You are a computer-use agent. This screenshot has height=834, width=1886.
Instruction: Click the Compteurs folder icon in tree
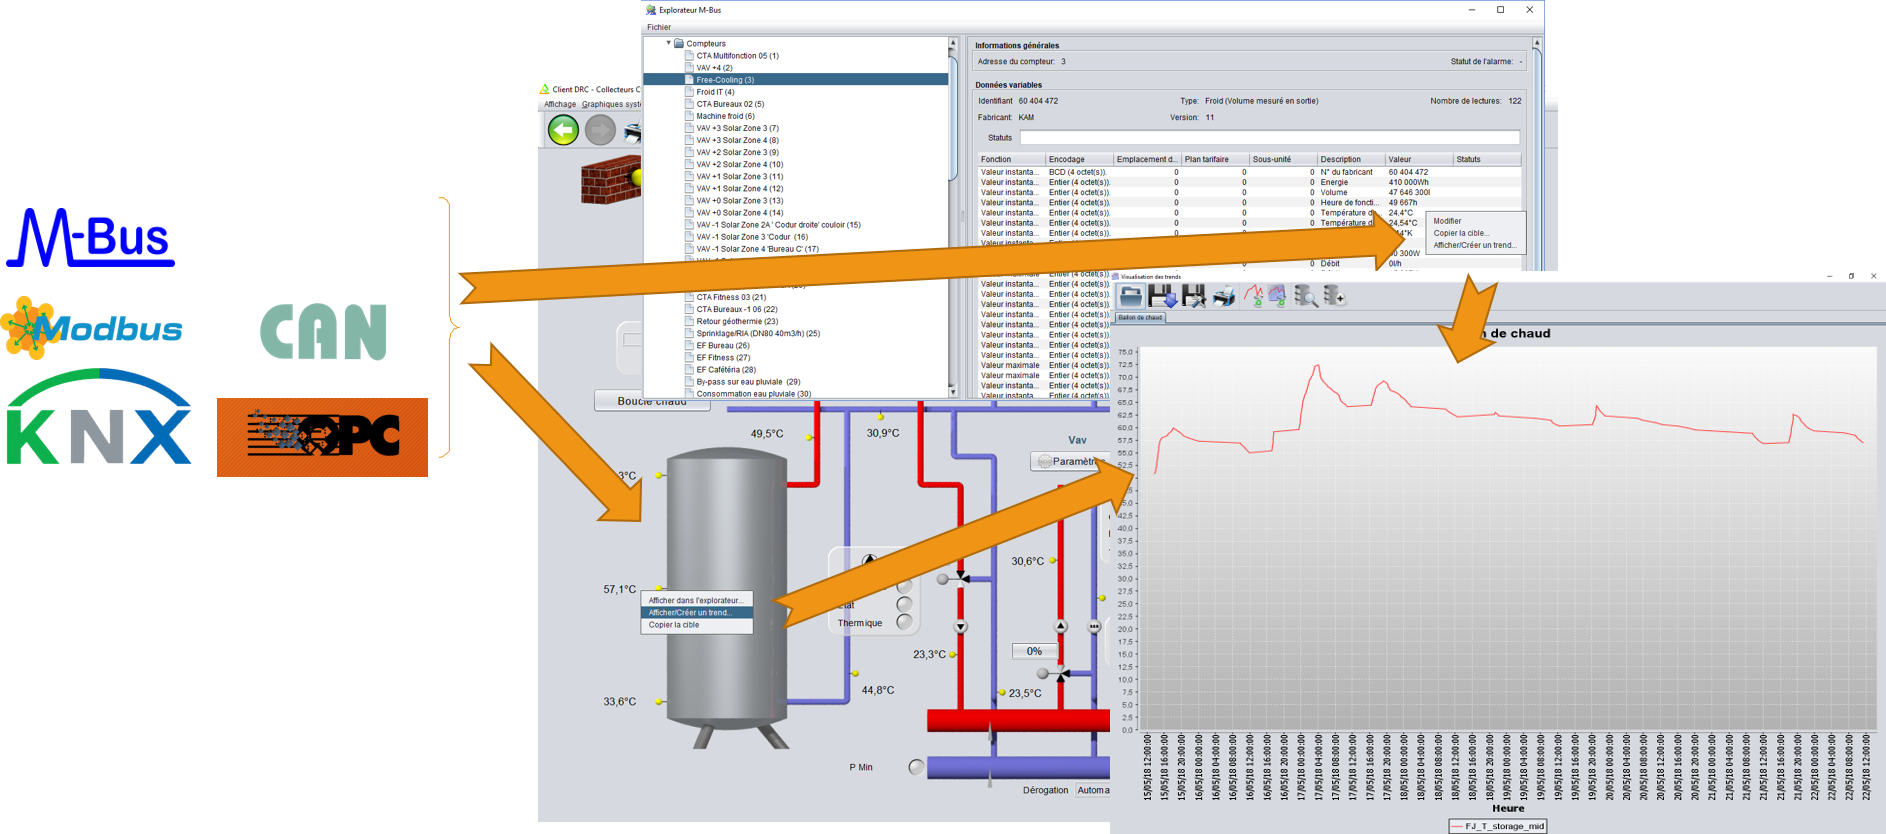[679, 43]
